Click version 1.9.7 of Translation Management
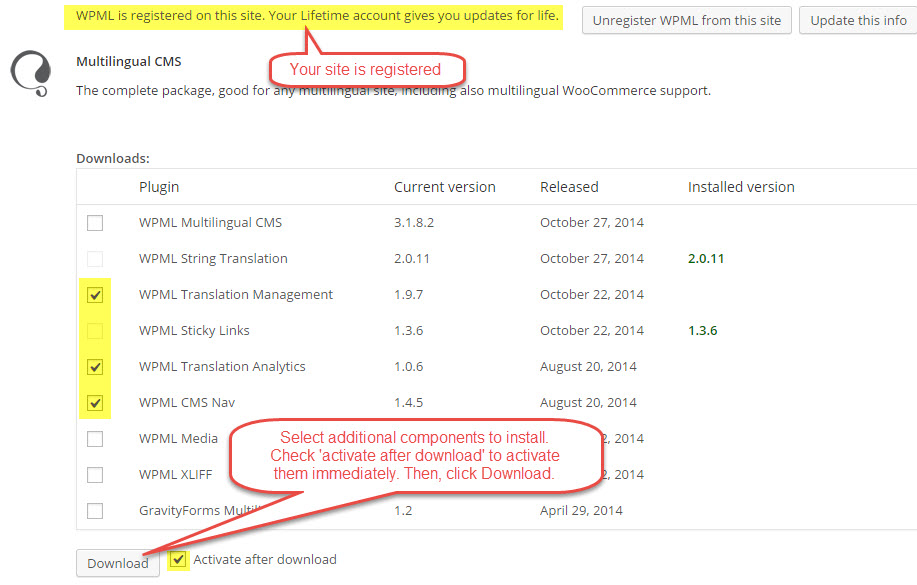917x585 pixels. [408, 295]
